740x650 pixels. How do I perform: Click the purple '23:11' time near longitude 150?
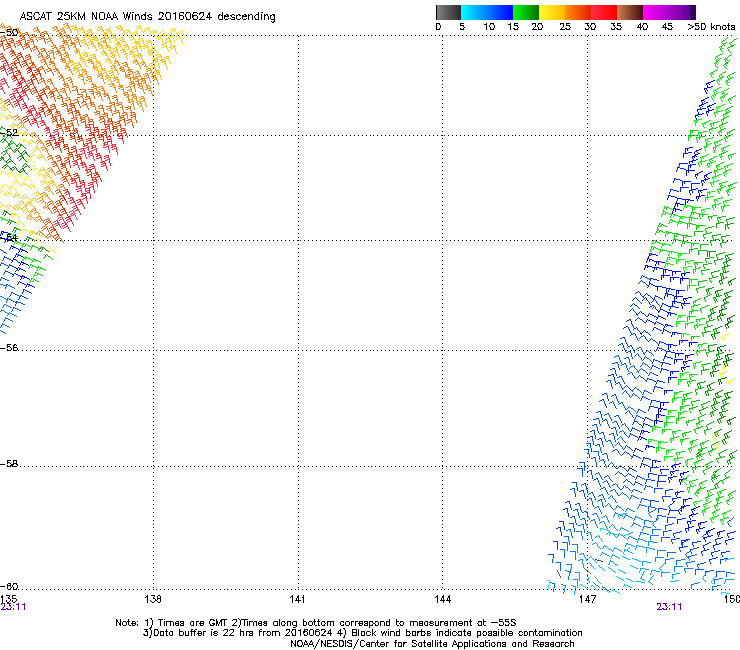(x=669, y=607)
